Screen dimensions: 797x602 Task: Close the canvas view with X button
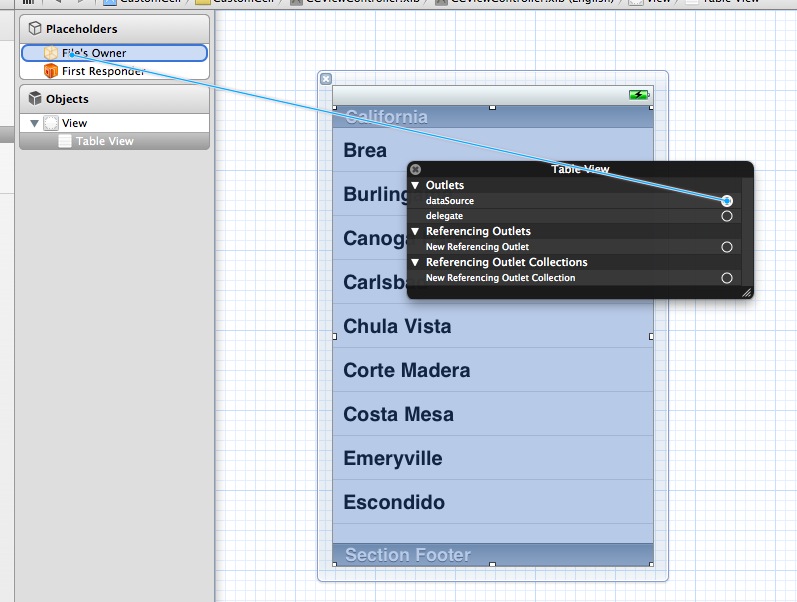tap(325, 79)
